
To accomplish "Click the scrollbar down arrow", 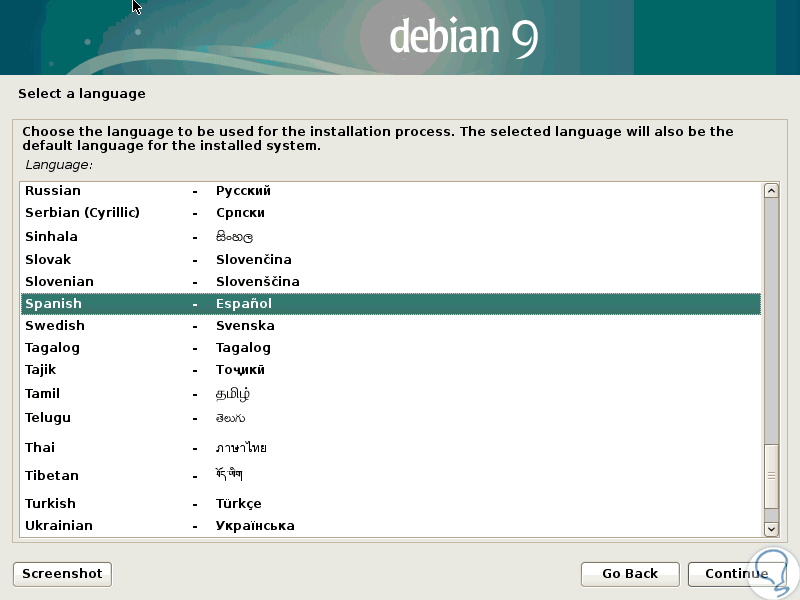I will (x=771, y=529).
